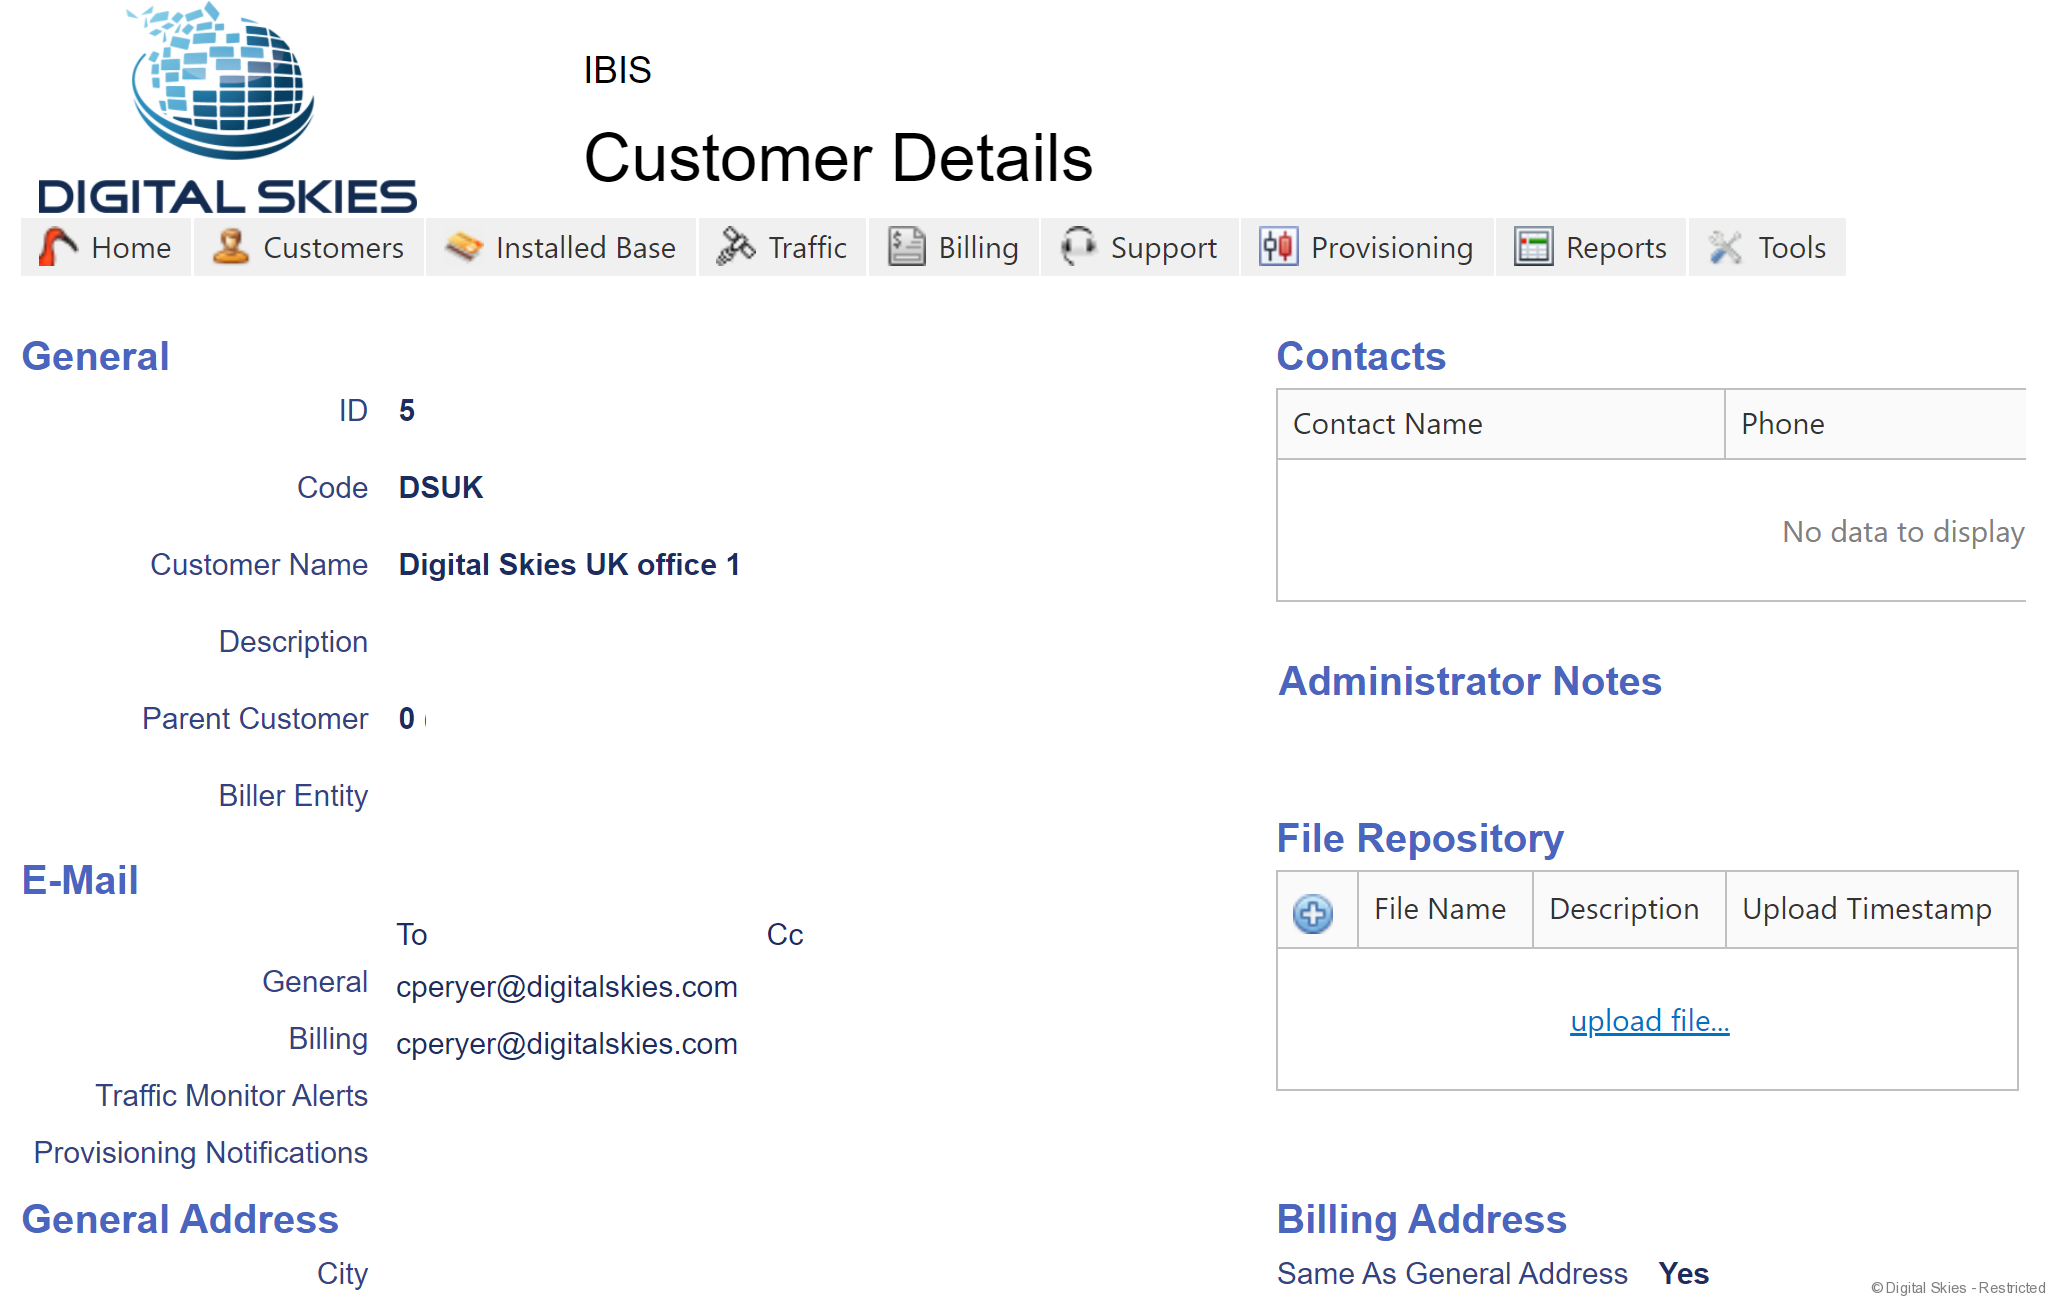This screenshot has width=2047, height=1297.
Task: Open the Customers menu
Action: click(x=332, y=248)
